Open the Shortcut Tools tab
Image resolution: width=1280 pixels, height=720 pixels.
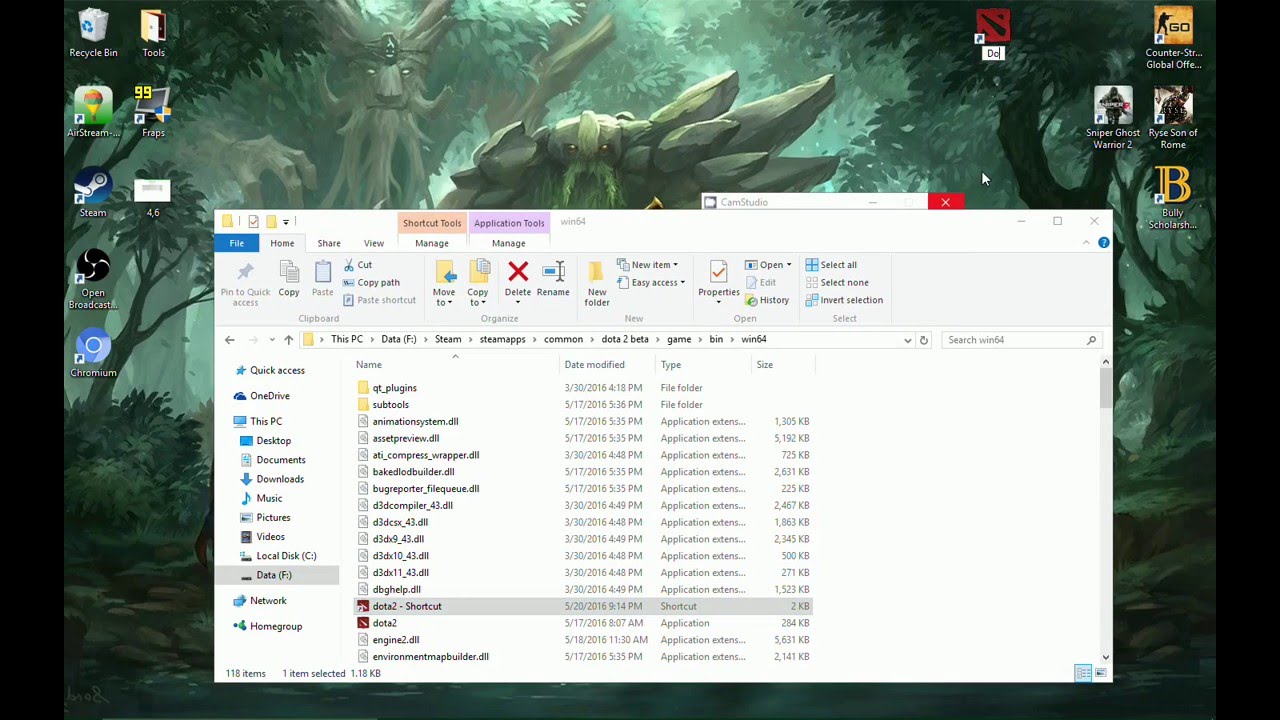[432, 223]
